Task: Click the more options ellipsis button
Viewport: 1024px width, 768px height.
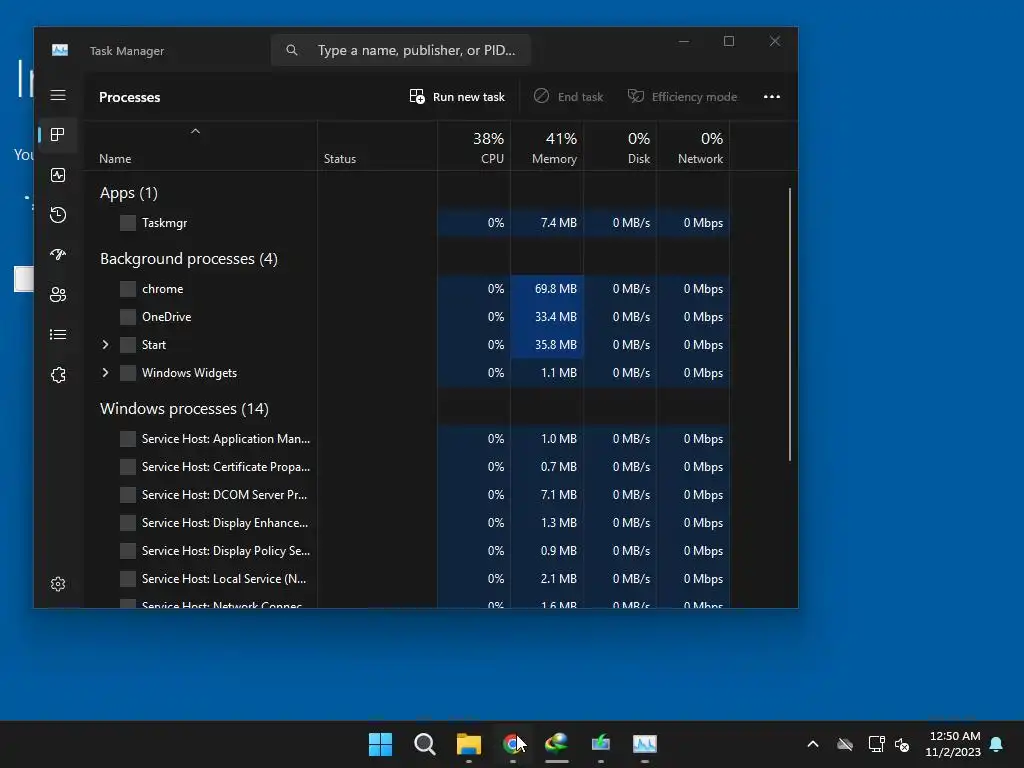Action: (x=772, y=97)
